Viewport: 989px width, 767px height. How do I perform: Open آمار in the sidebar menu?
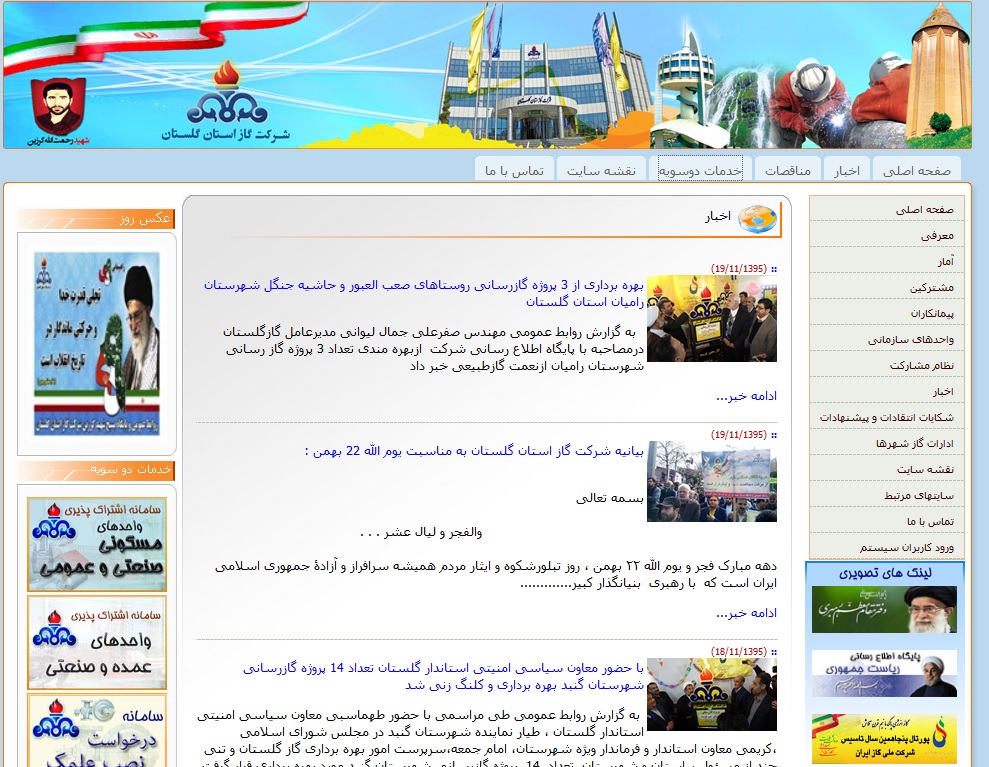click(x=887, y=261)
